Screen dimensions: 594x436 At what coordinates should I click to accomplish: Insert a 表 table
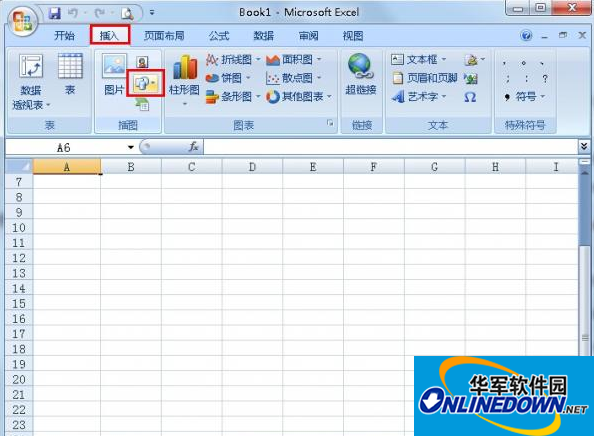pos(70,74)
